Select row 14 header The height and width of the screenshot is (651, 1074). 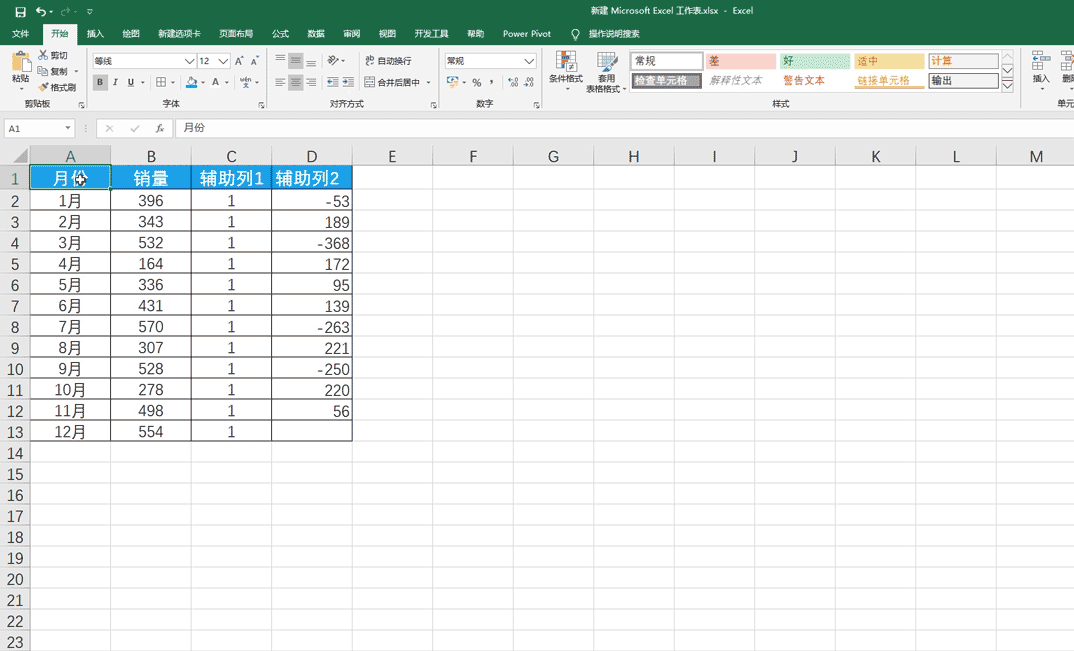click(x=15, y=453)
